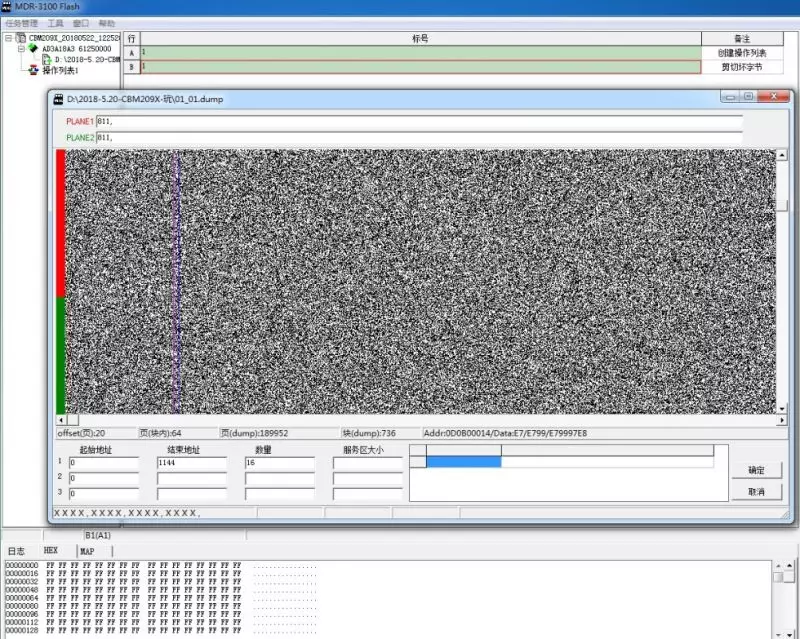Viewport: 800px width, 639px height.
Task: Click the MDR-3100 Flash title bar icon
Action: tap(6, 6)
